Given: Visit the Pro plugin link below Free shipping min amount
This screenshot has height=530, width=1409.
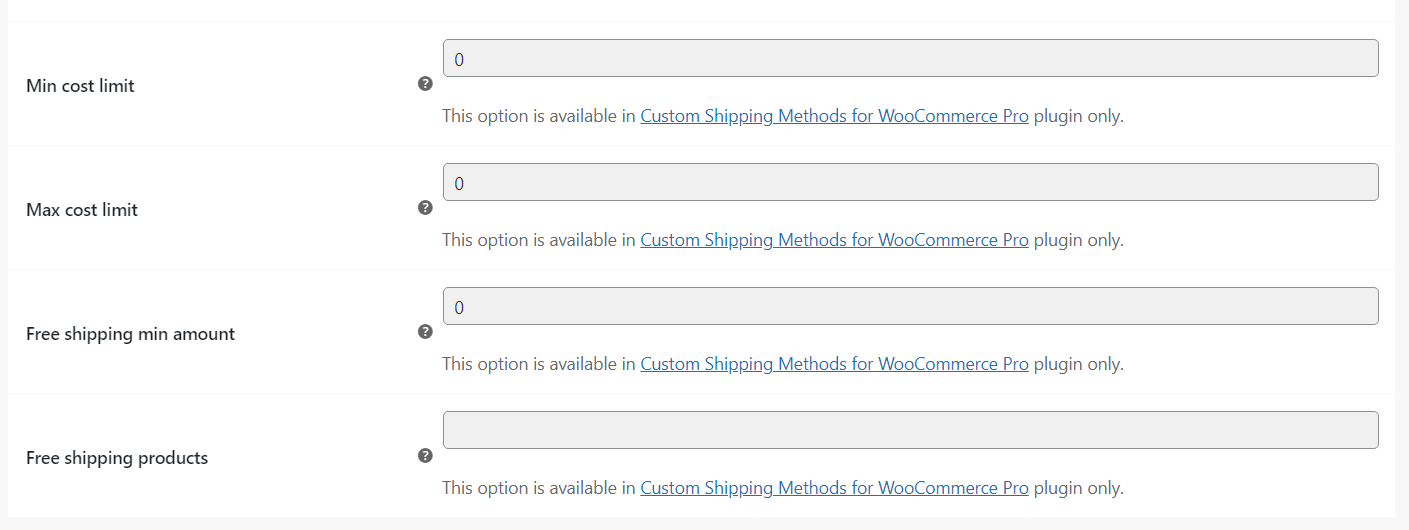Looking at the screenshot, I should [x=834, y=364].
